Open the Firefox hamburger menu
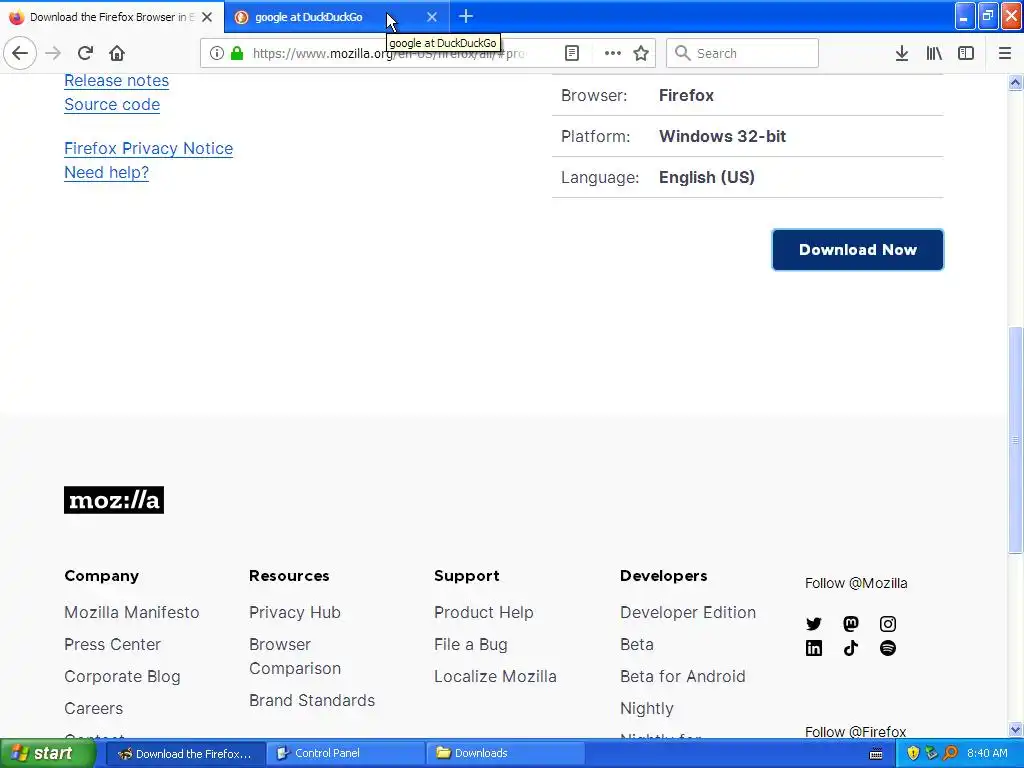Image resolution: width=1024 pixels, height=768 pixels. click(1004, 53)
